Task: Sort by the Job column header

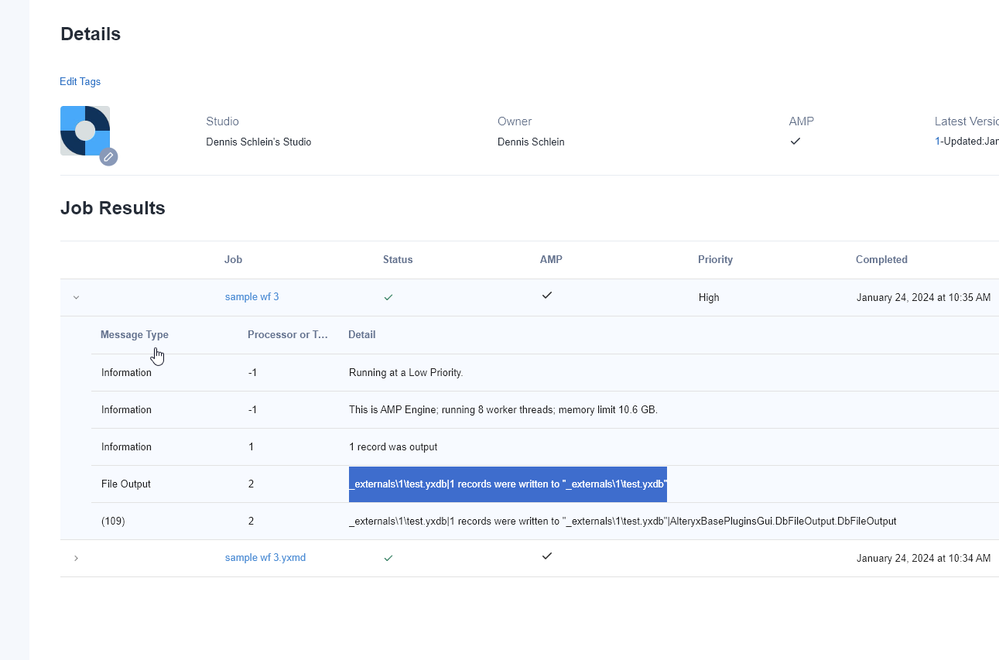Action: click(233, 259)
